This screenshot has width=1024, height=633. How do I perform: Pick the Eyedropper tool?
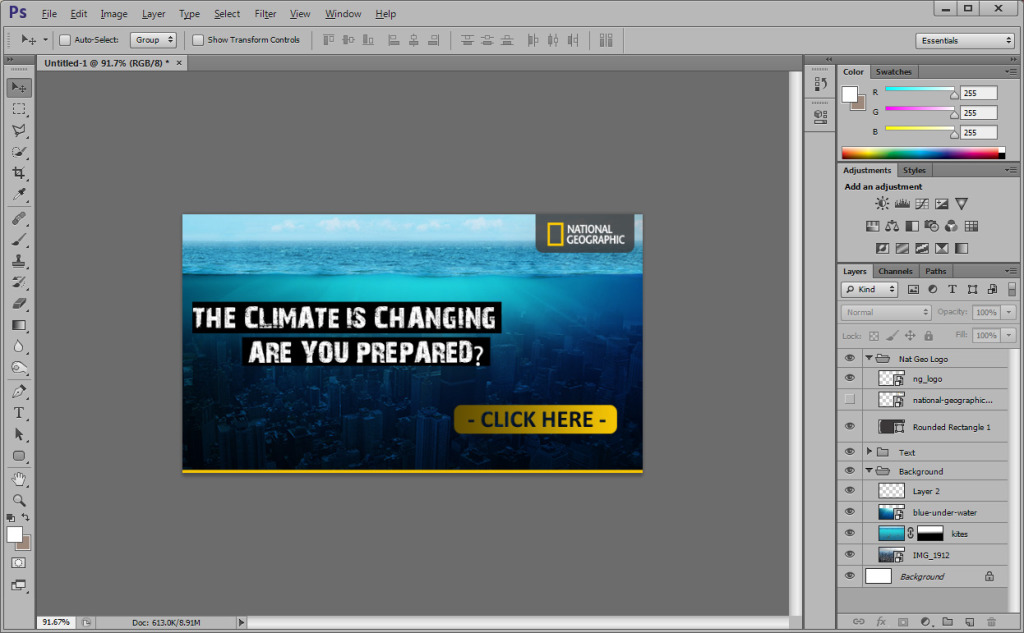click(x=19, y=194)
